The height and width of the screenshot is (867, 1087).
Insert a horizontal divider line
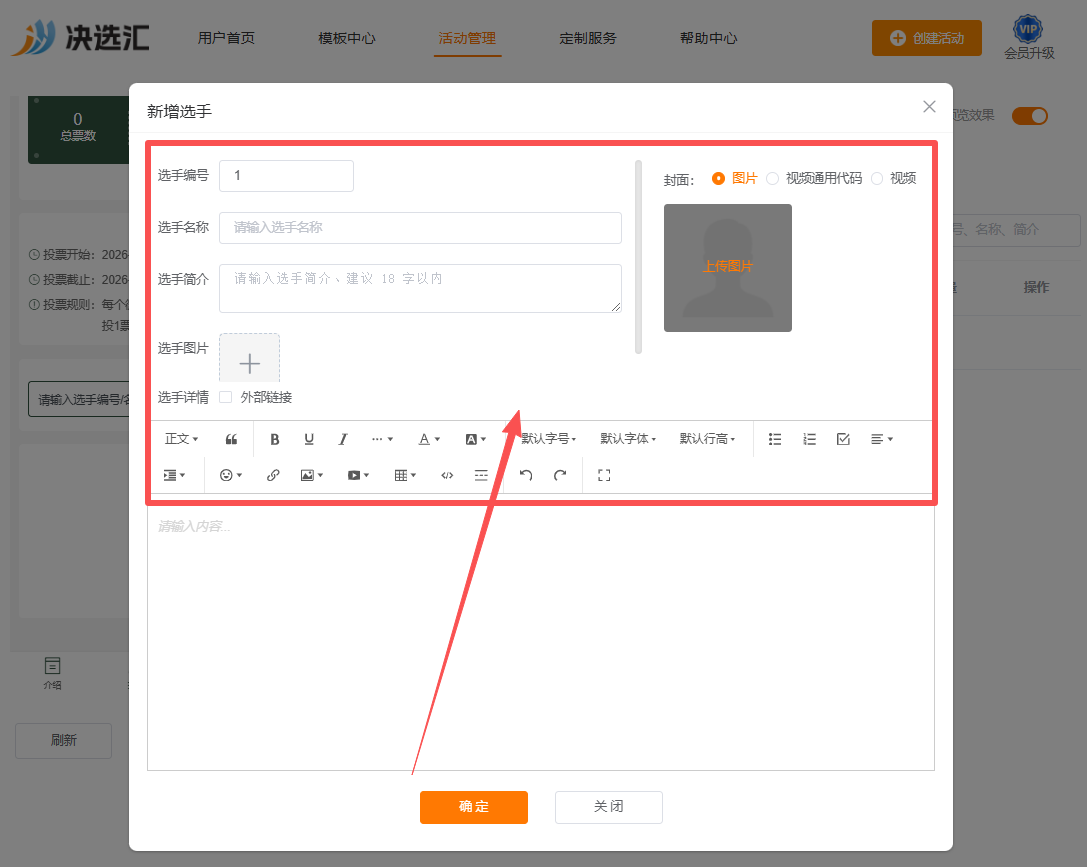click(481, 475)
